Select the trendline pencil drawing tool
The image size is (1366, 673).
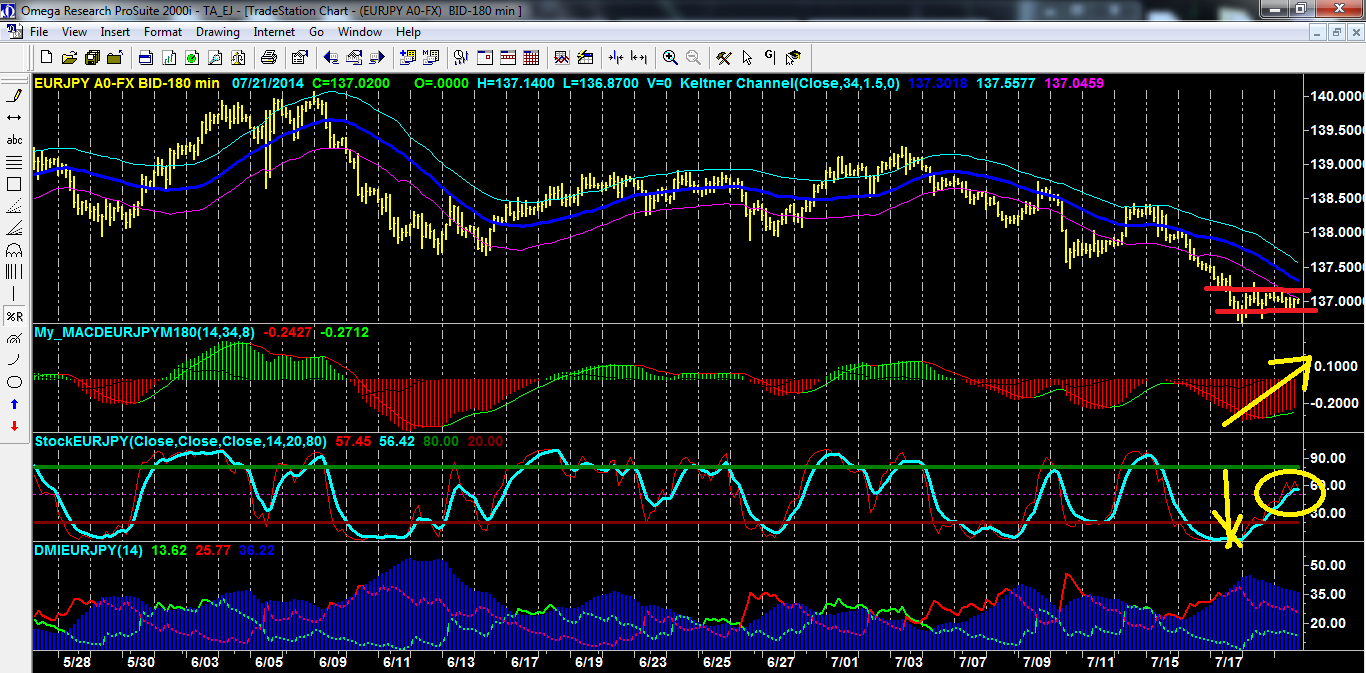(x=14, y=96)
